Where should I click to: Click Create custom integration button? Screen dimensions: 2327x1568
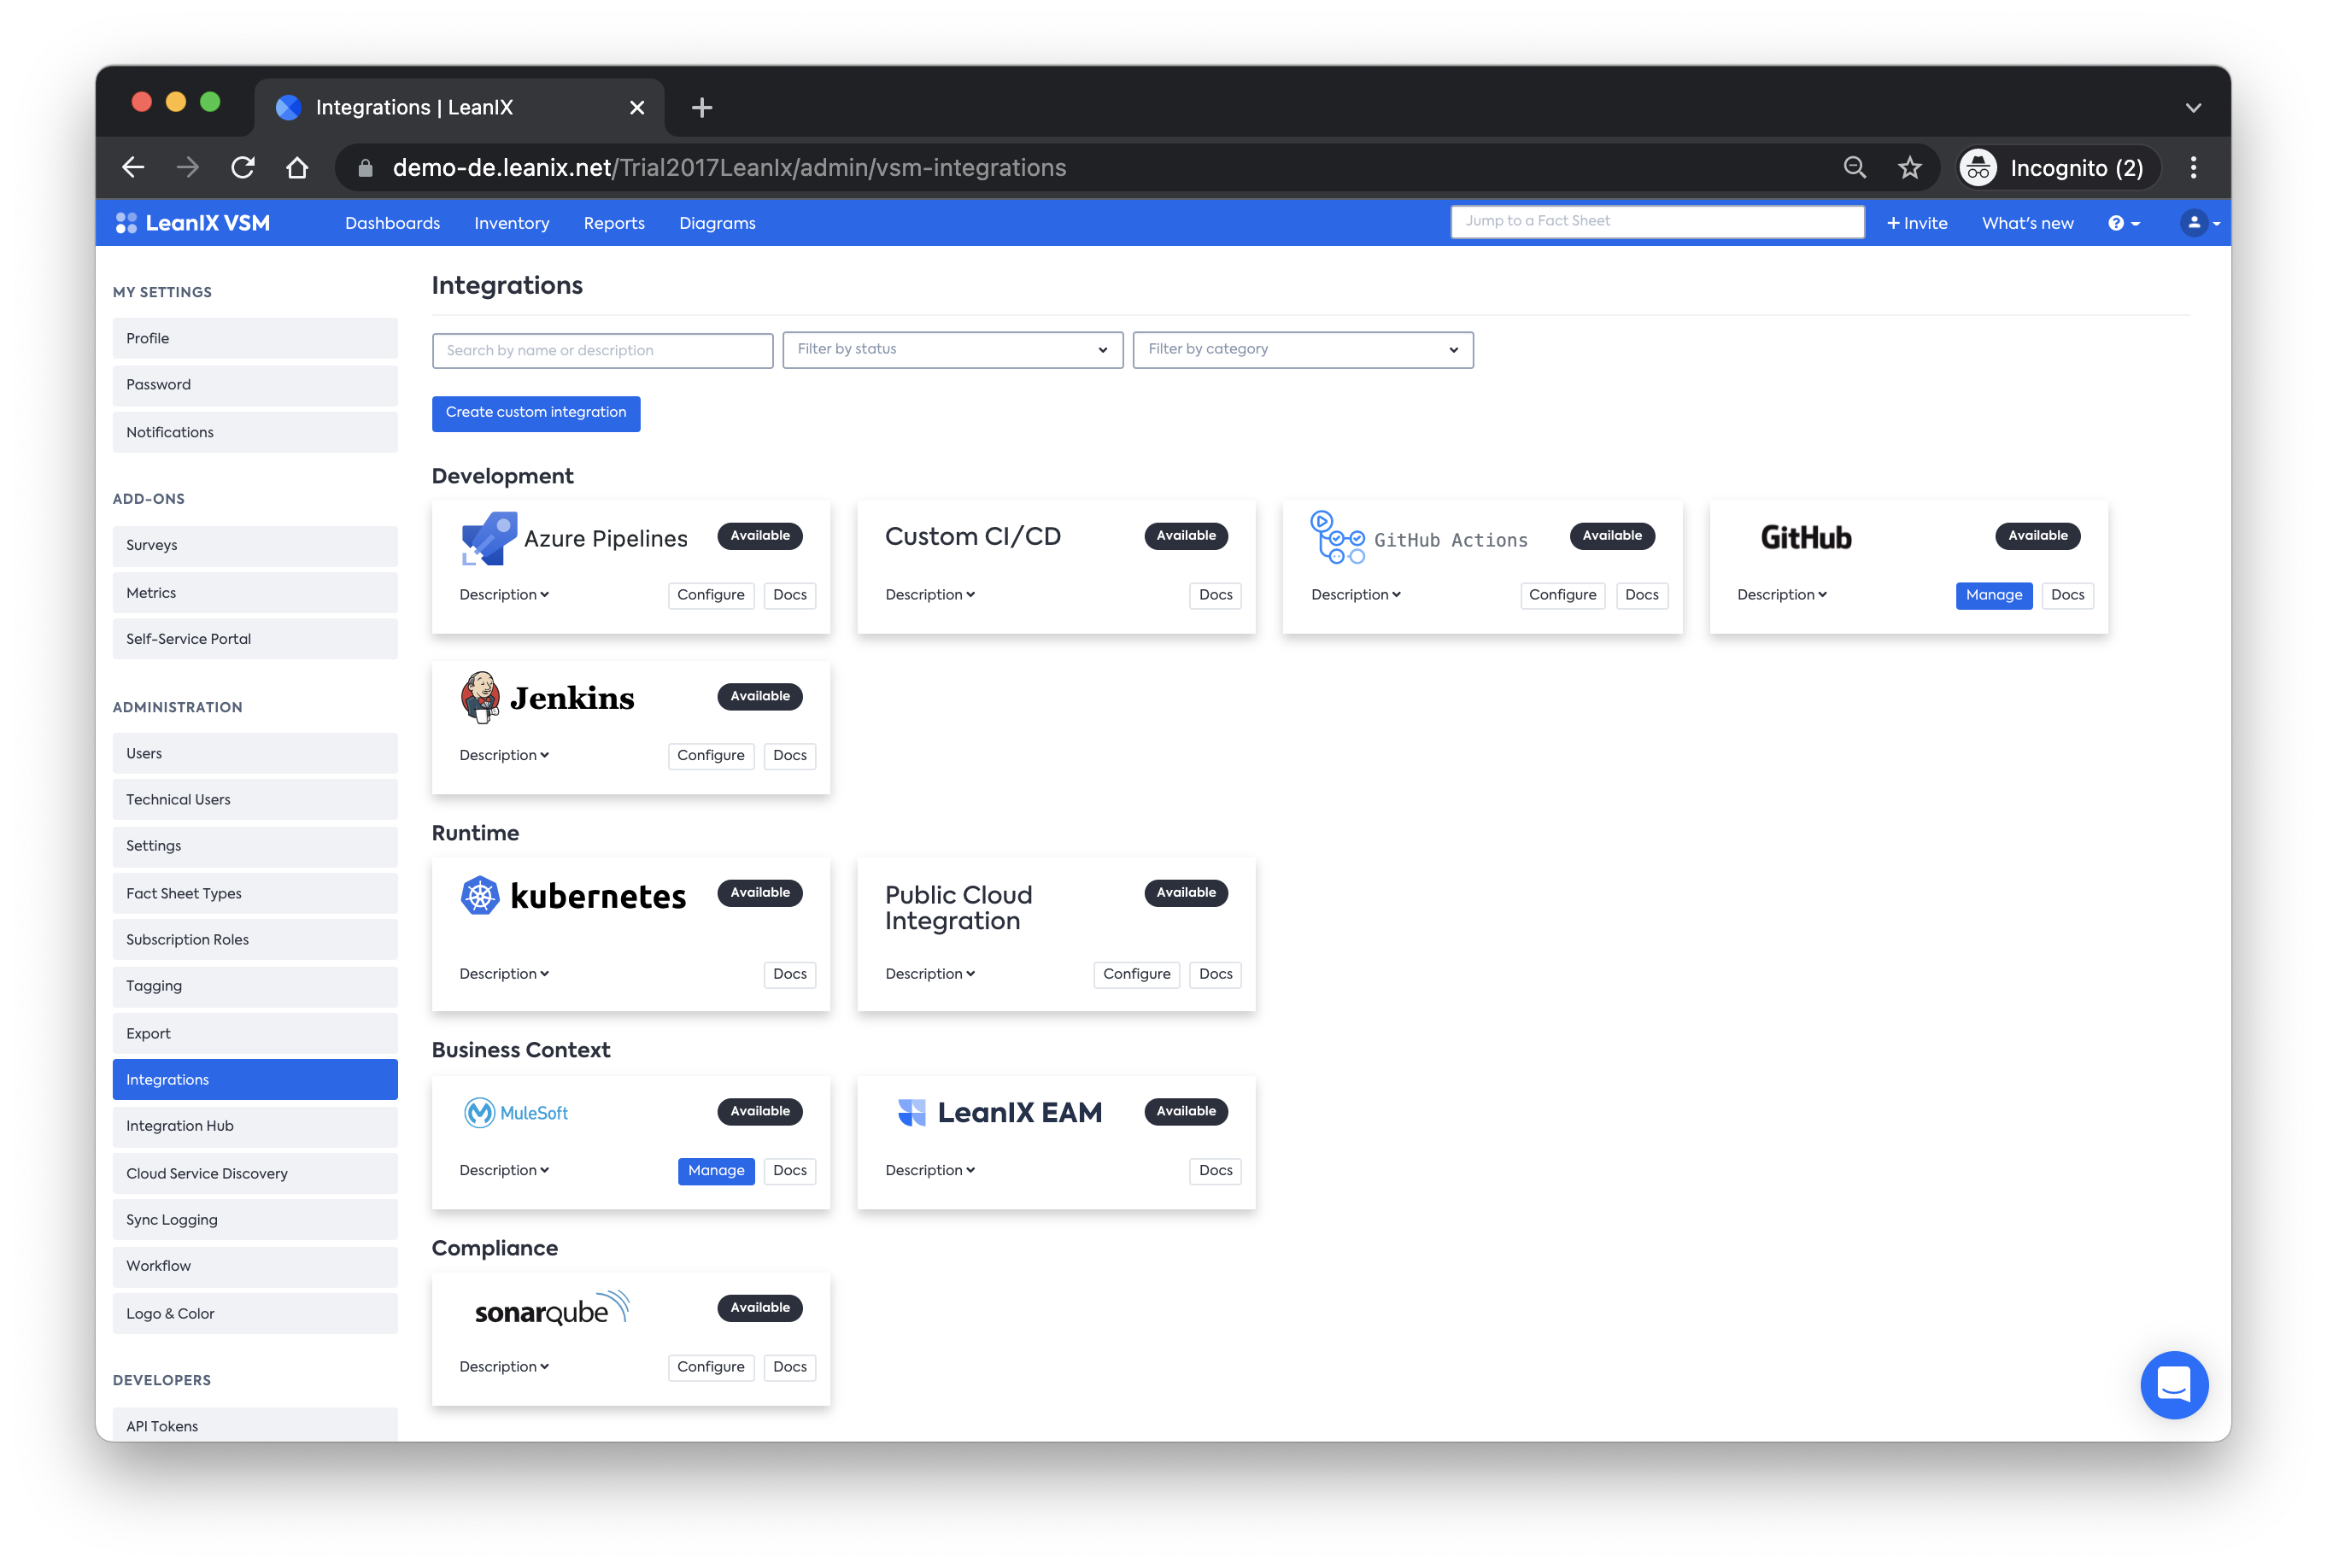click(536, 413)
